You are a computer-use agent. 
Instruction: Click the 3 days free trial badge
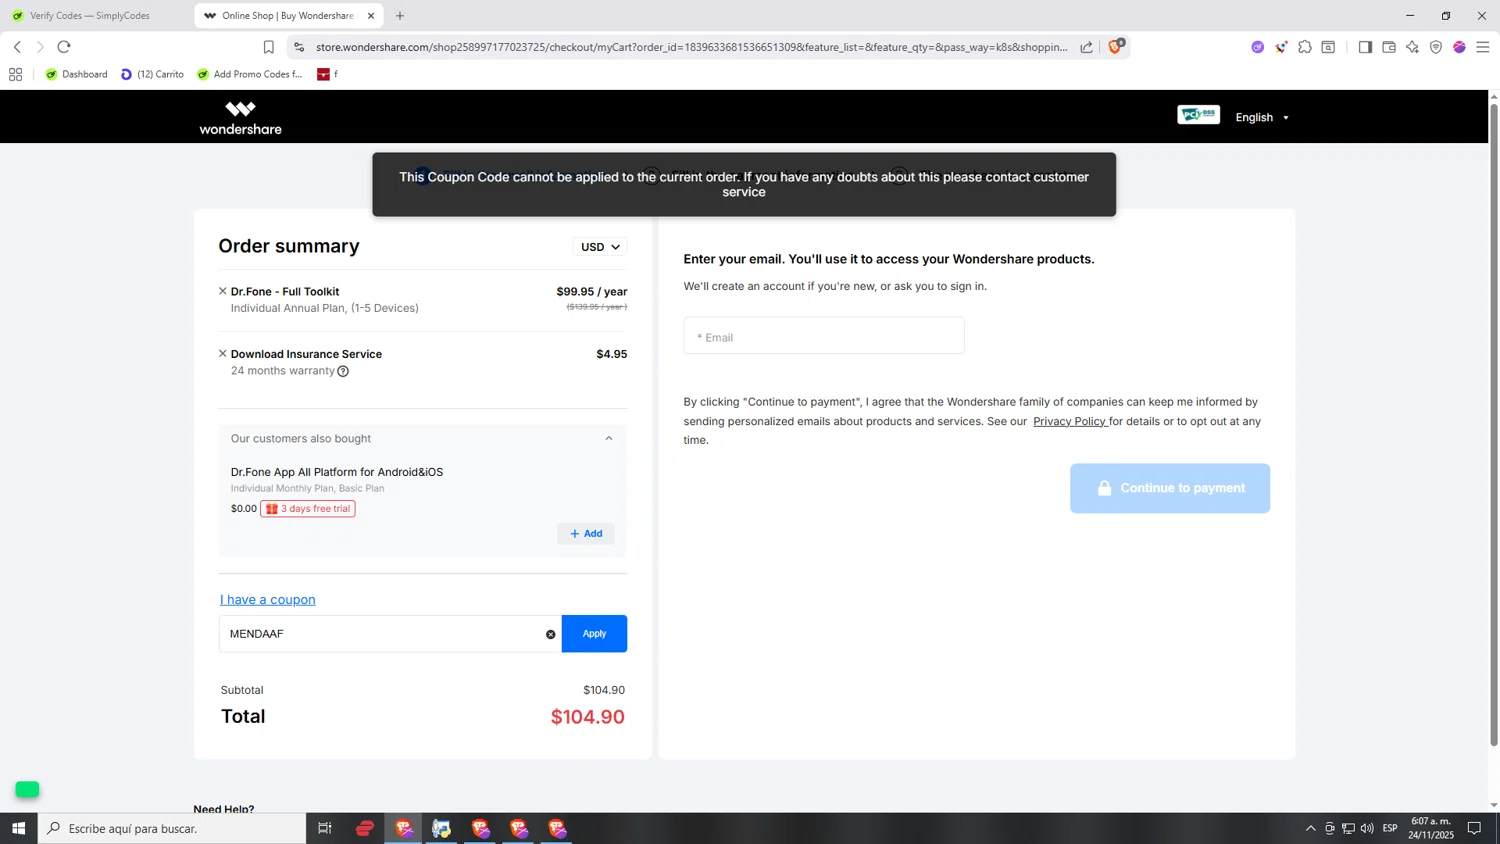point(308,508)
